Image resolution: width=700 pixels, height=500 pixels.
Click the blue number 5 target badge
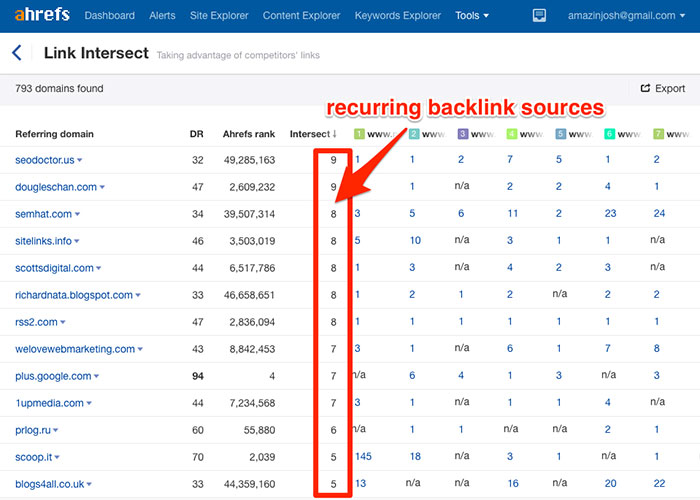coord(561,133)
